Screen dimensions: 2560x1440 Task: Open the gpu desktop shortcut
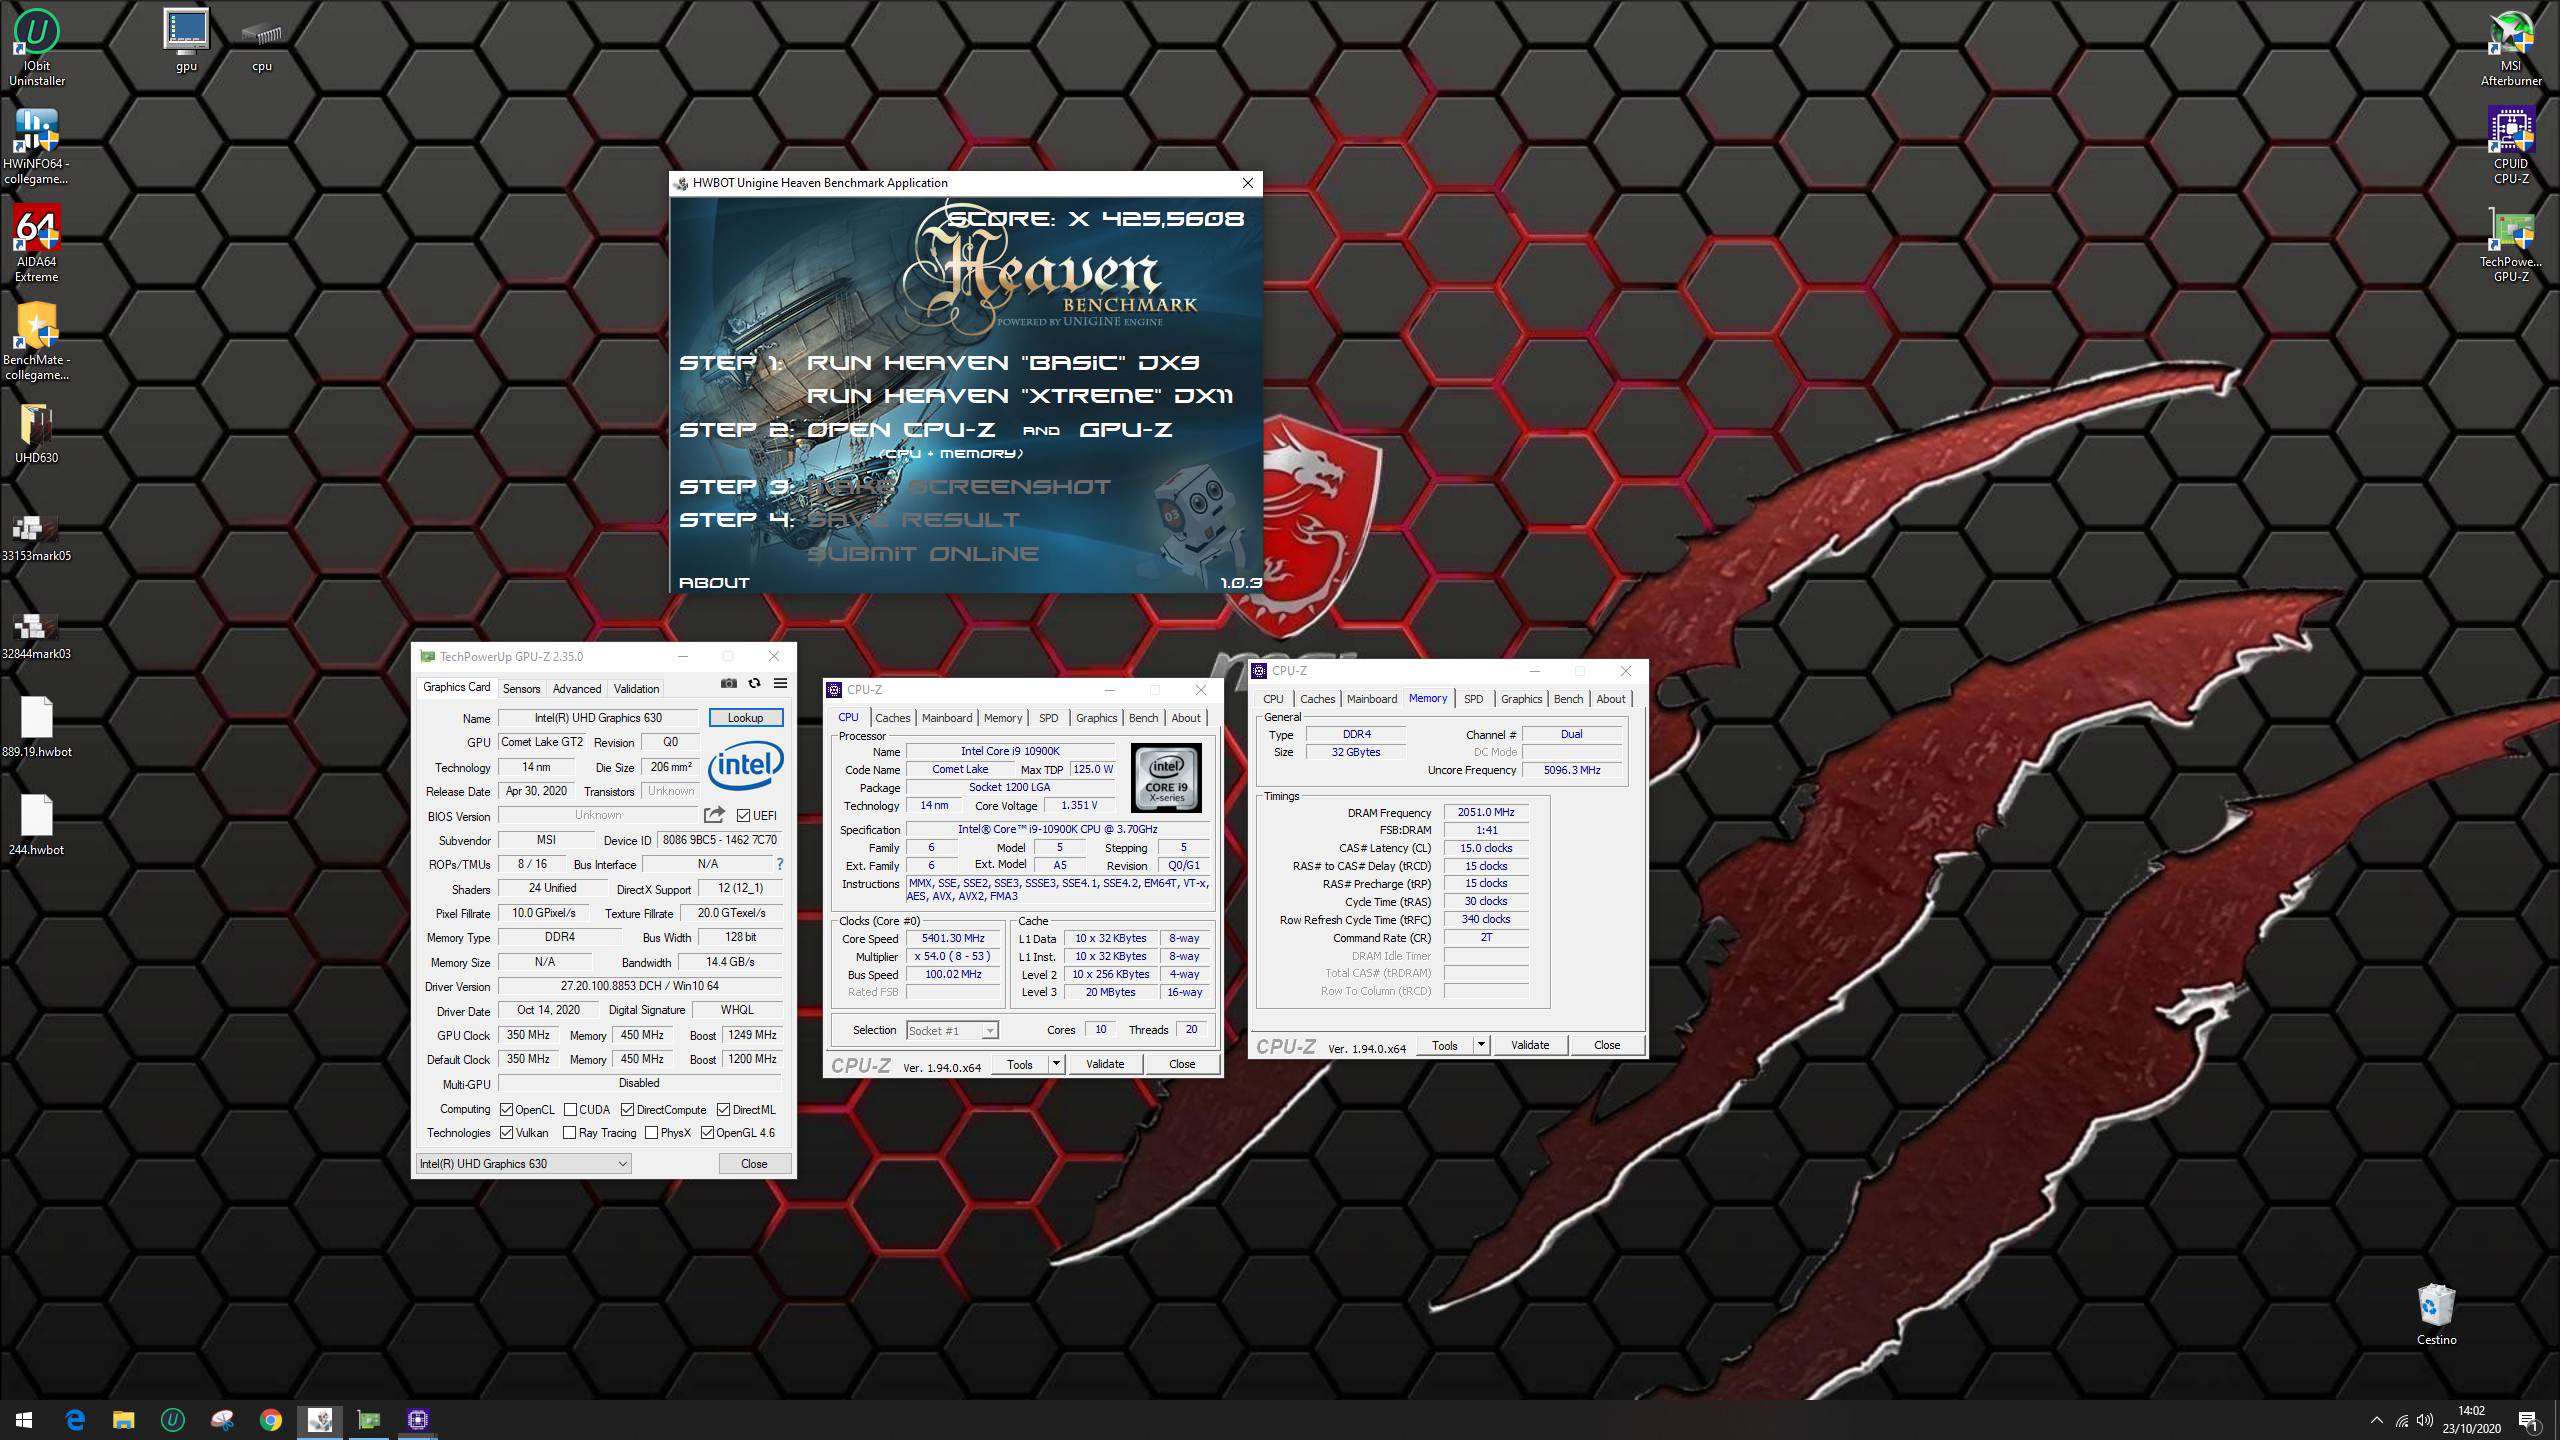(x=186, y=41)
